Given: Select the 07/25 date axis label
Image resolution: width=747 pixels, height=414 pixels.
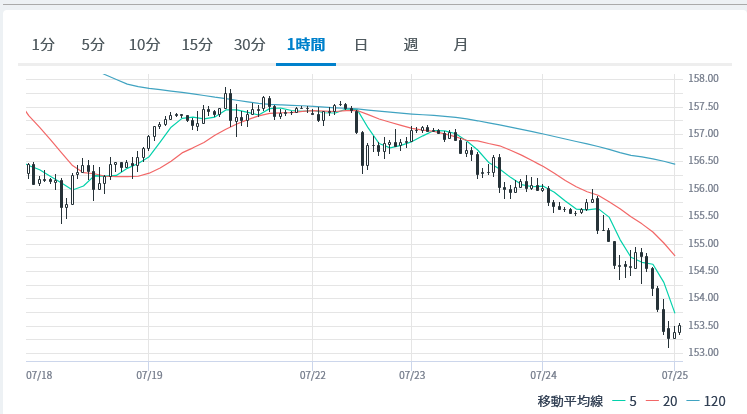Looking at the screenshot, I should (673, 376).
